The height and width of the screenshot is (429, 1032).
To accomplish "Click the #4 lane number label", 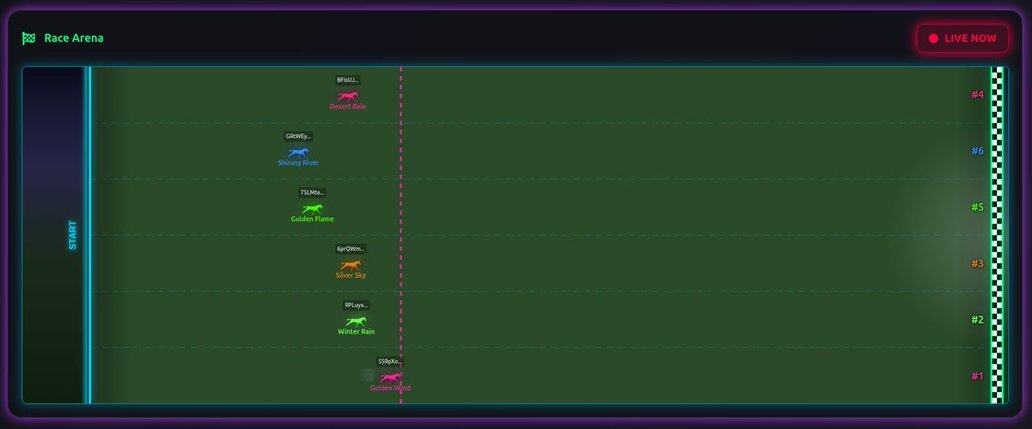I will [x=977, y=95].
